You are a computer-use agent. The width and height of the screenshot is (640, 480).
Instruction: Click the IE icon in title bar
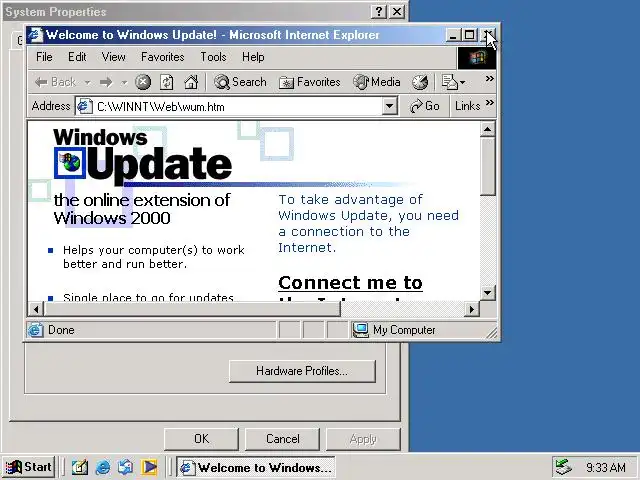(36, 35)
